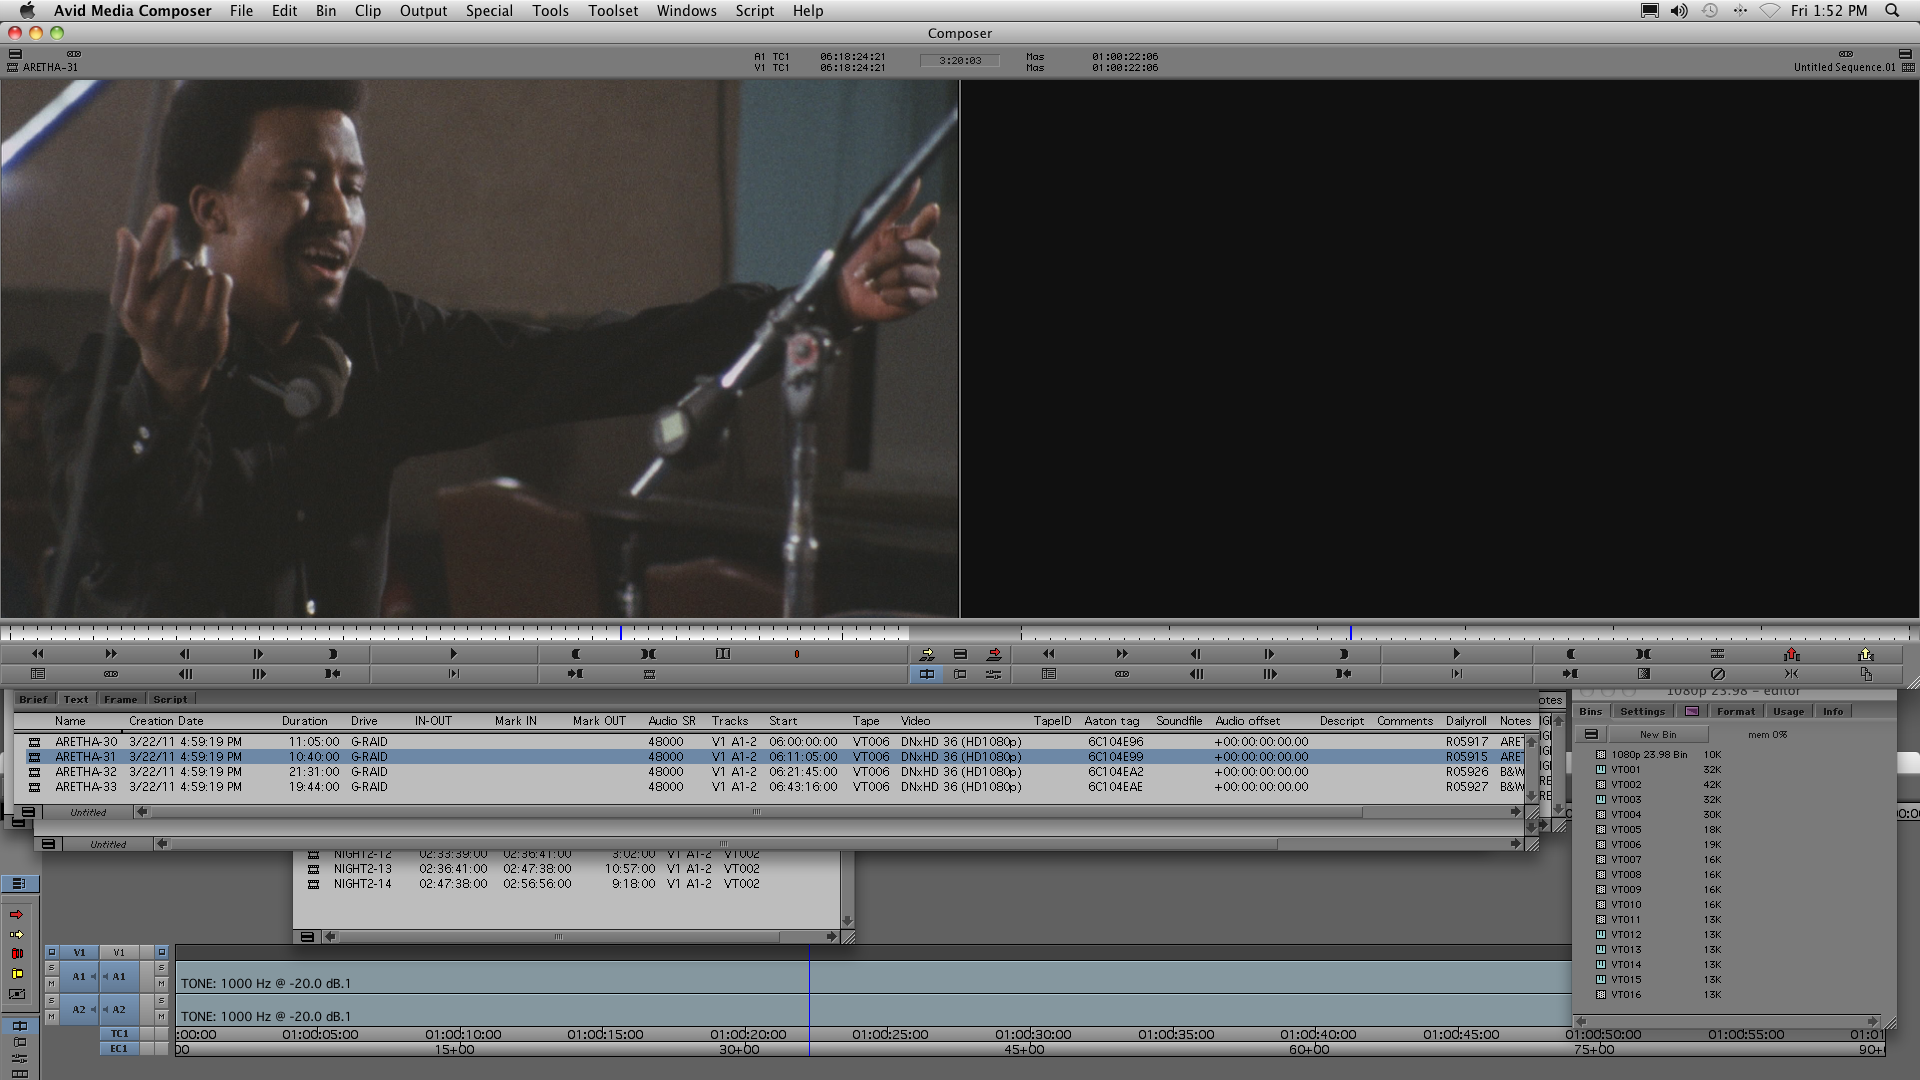Click the New Bin button
Image resolution: width=1920 pixels, height=1080 pixels.
(1658, 735)
